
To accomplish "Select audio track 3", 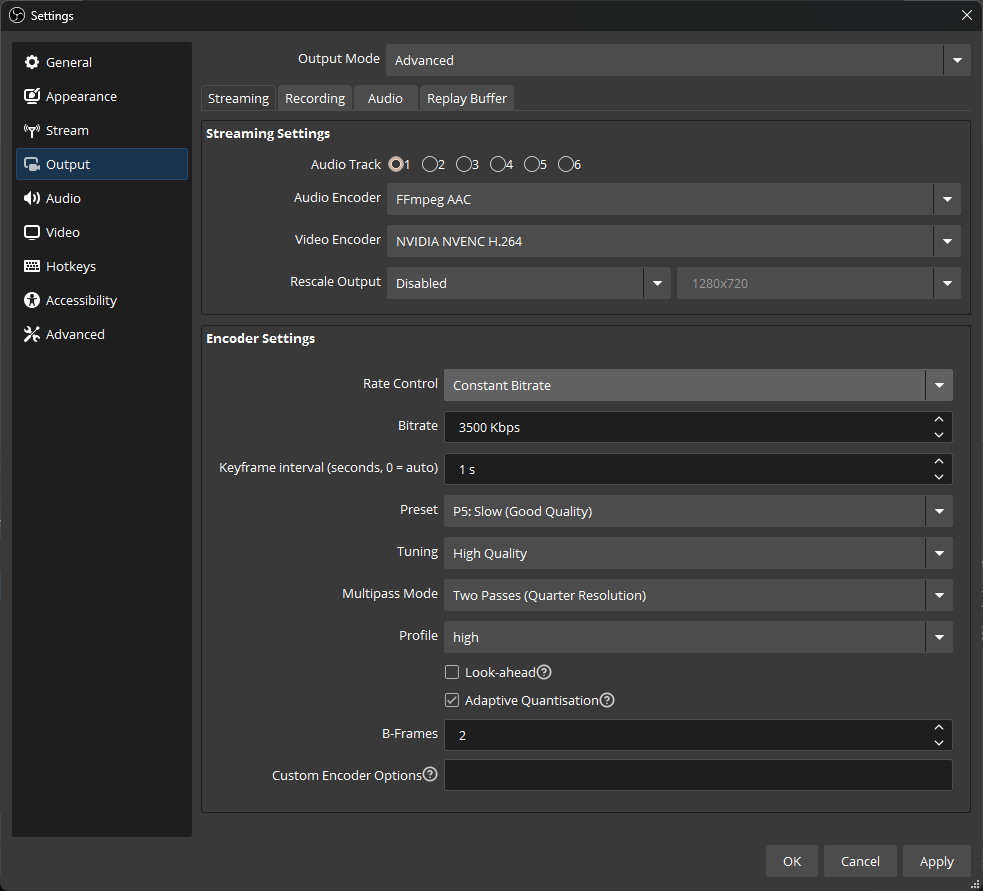I will (x=463, y=164).
